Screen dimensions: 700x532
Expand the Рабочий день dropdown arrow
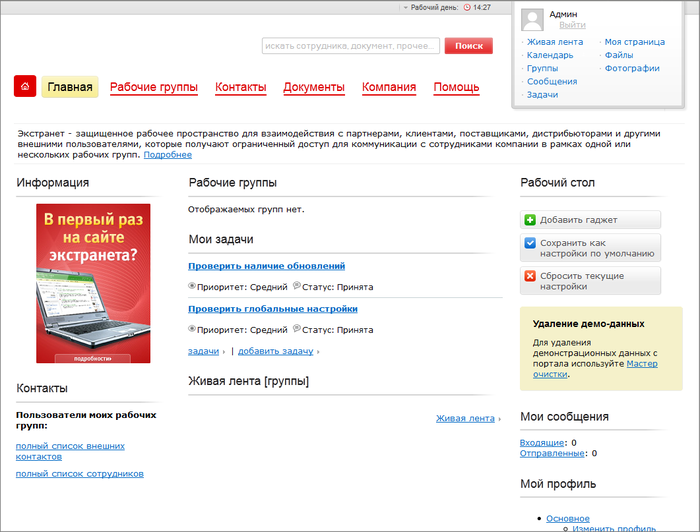tap(405, 7)
